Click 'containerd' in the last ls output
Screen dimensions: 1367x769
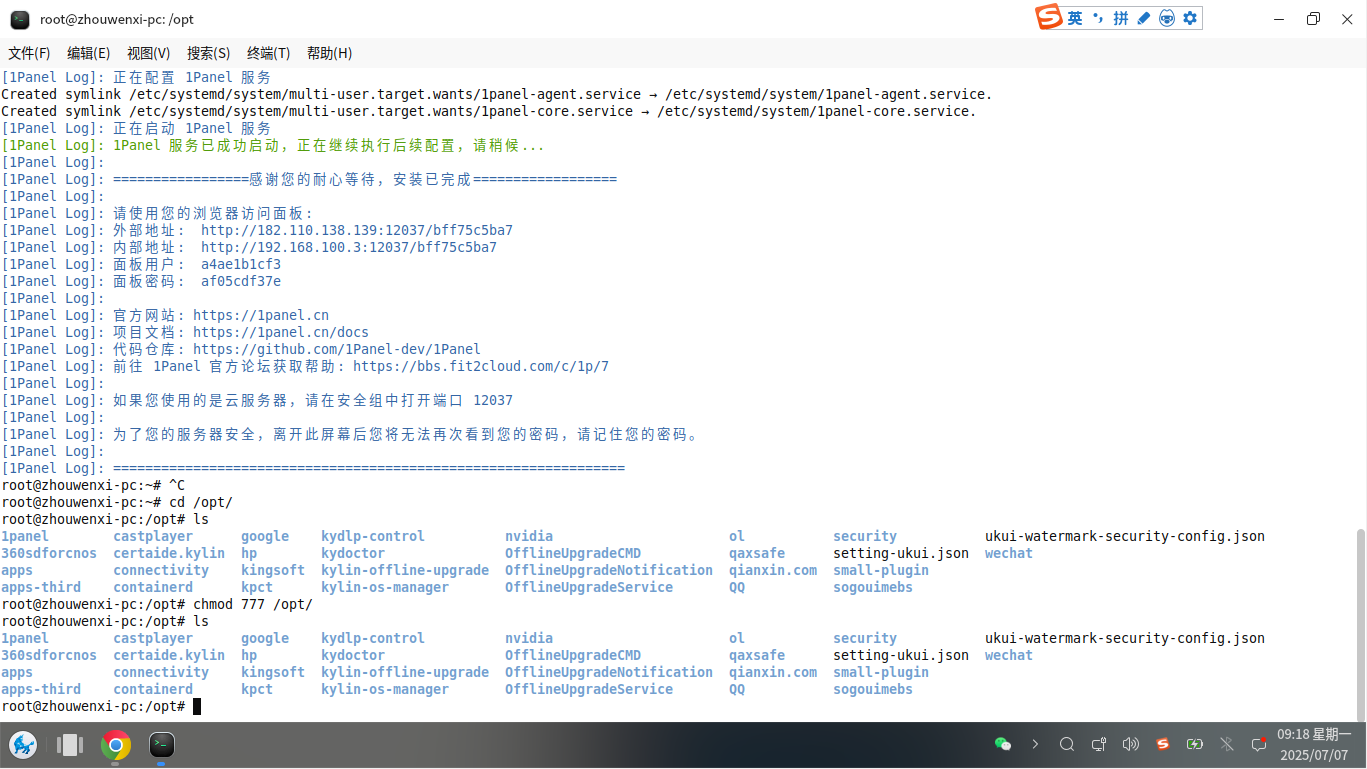point(153,689)
